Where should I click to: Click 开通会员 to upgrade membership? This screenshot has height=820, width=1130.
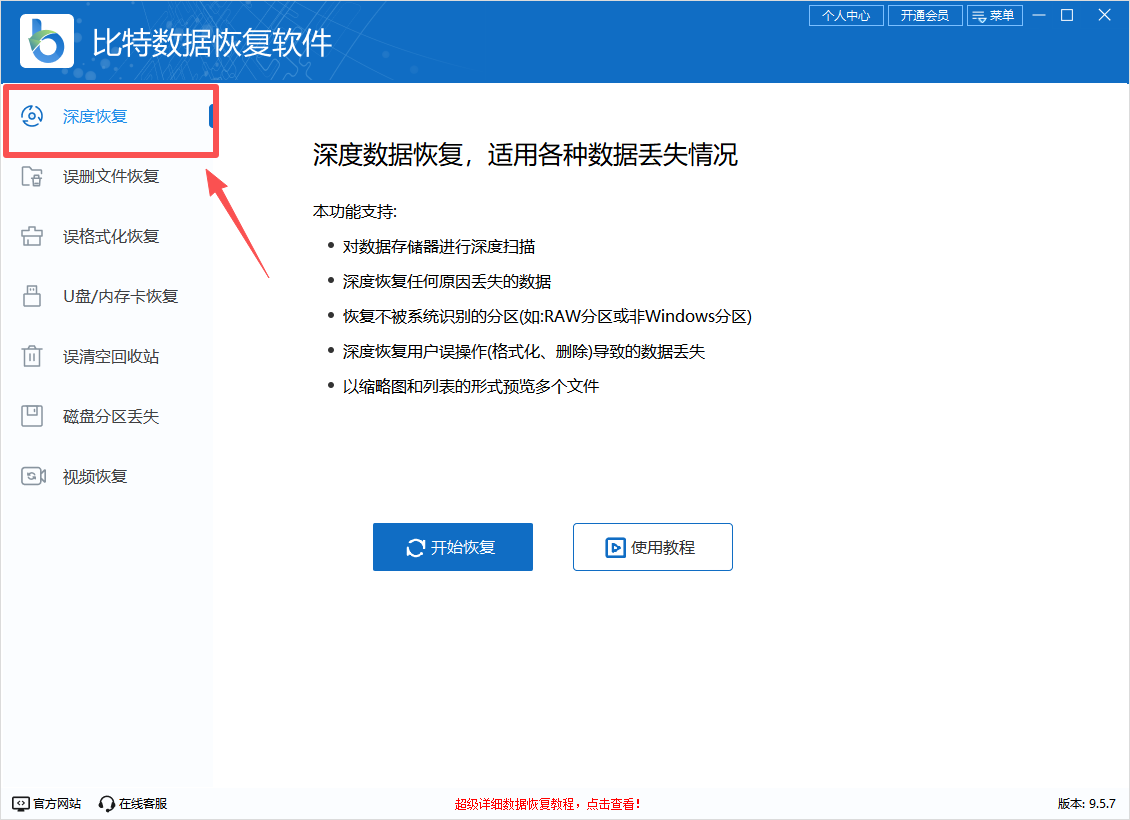(925, 15)
